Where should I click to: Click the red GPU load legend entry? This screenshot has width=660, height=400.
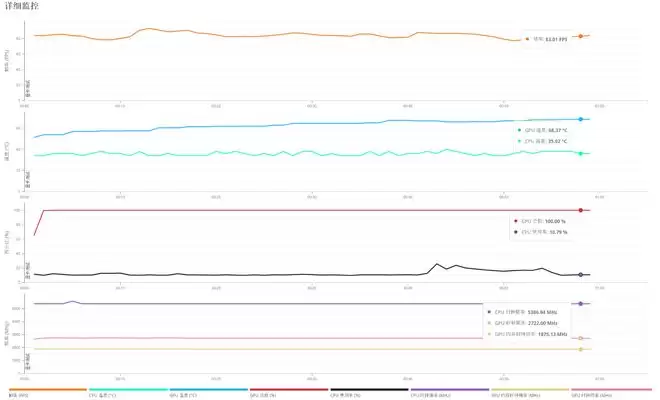click(x=288, y=394)
